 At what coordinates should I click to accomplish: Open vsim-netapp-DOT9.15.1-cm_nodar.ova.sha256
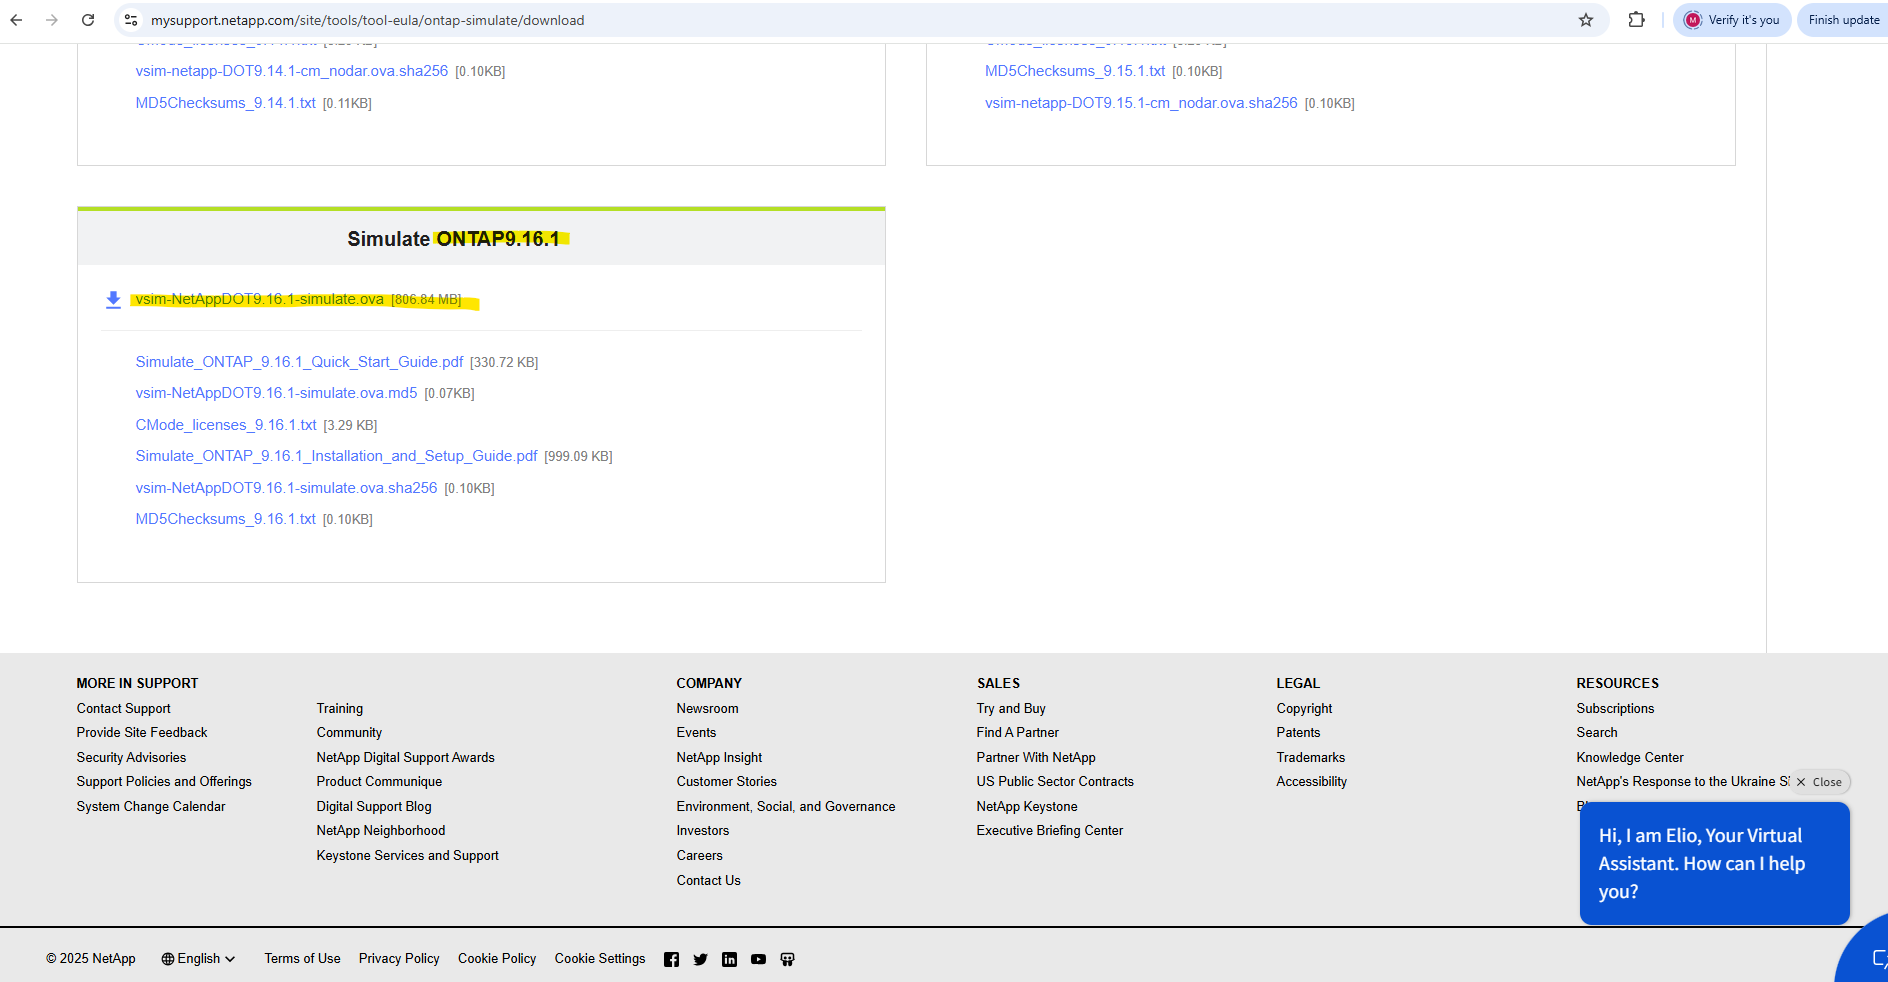(x=1141, y=103)
